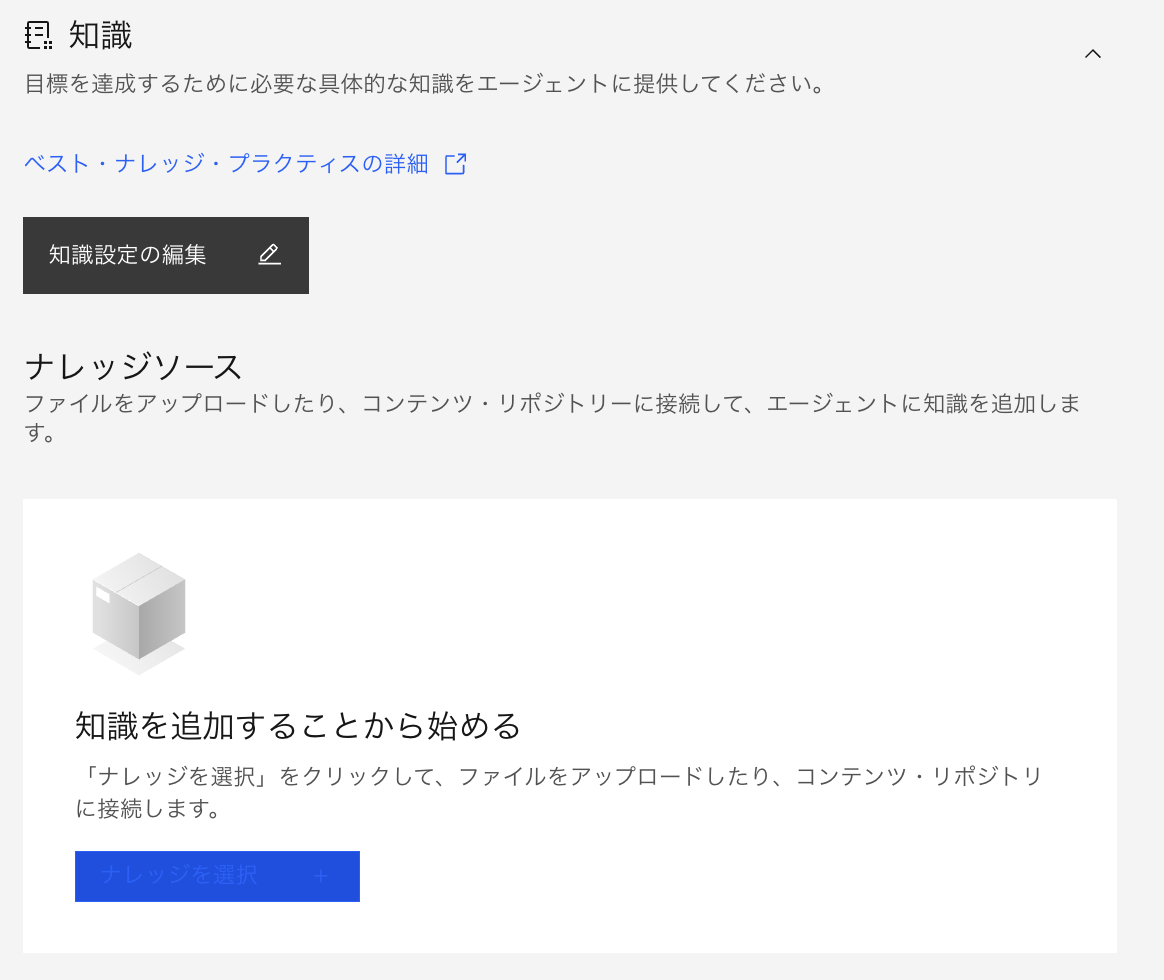
Task: Click the 知識 section title text
Action: (100, 36)
